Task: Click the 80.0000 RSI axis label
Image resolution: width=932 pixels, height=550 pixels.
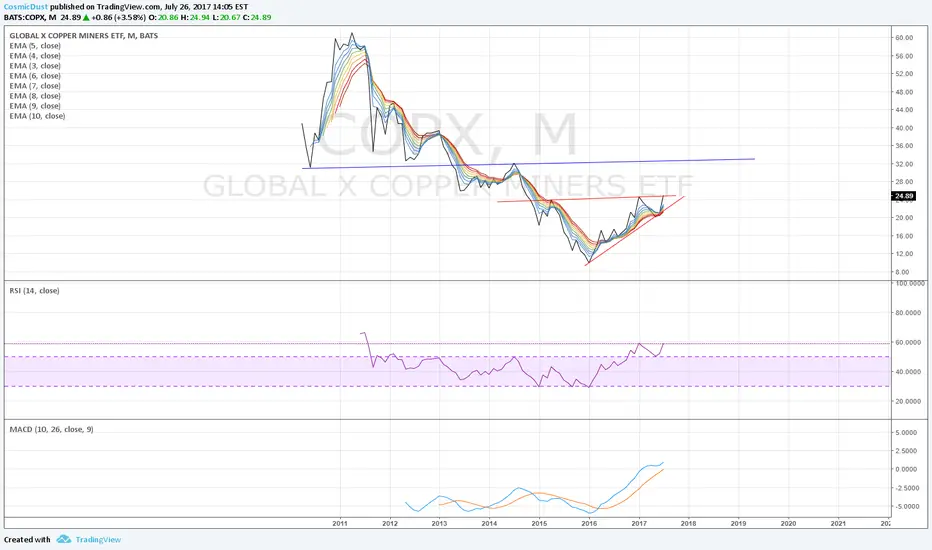Action: pos(909,313)
